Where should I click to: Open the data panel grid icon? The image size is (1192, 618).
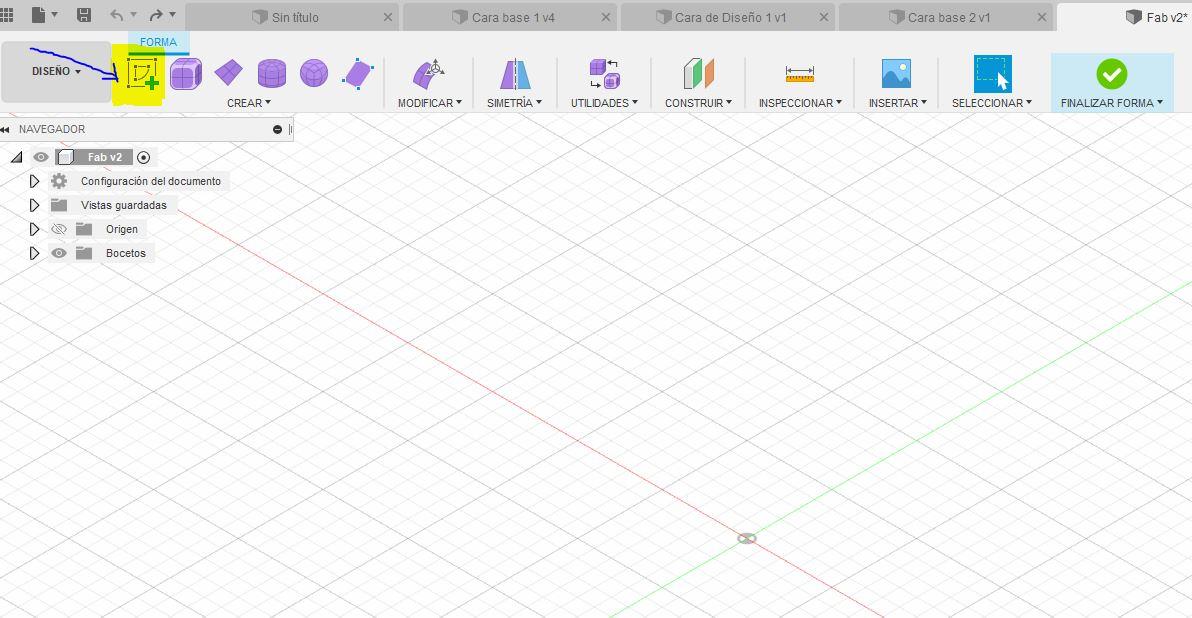pyautogui.click(x=6, y=15)
